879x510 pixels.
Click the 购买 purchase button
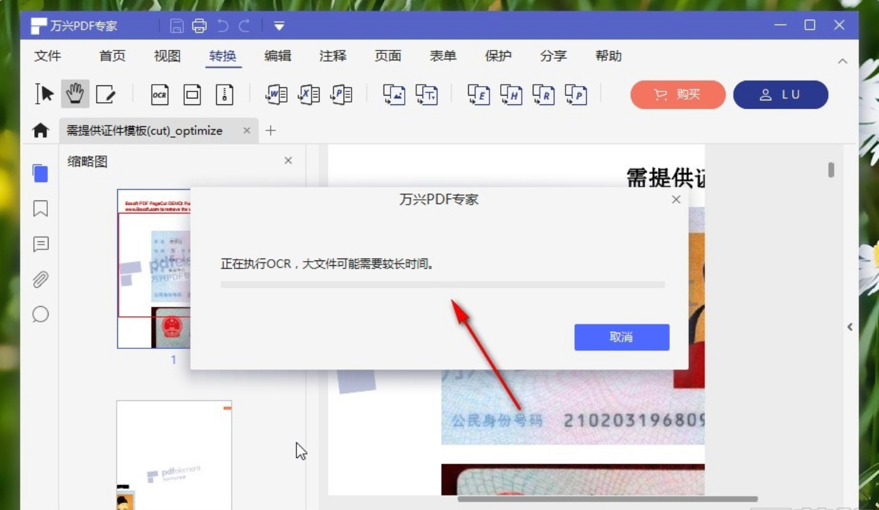678,95
